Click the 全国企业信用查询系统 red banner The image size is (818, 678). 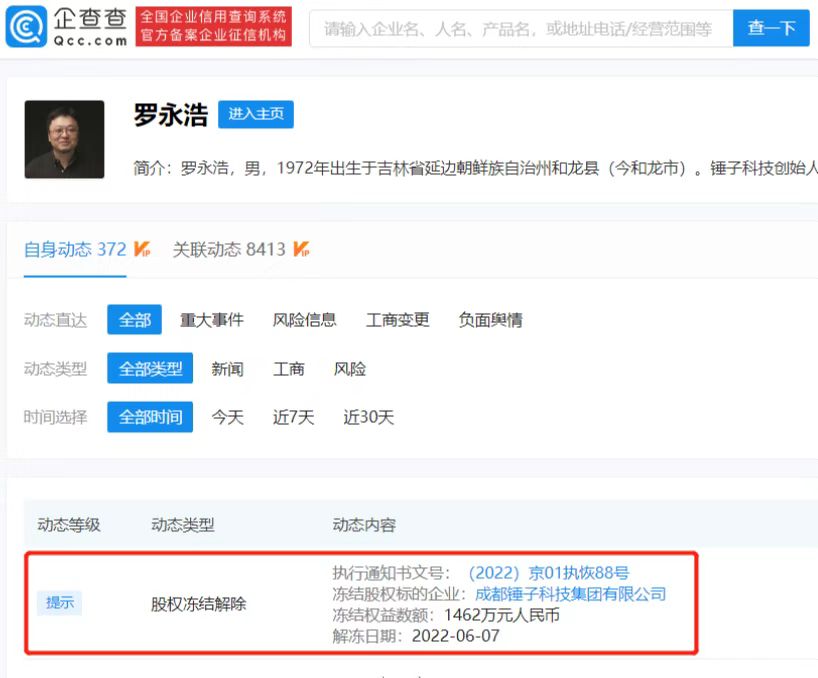(213, 27)
